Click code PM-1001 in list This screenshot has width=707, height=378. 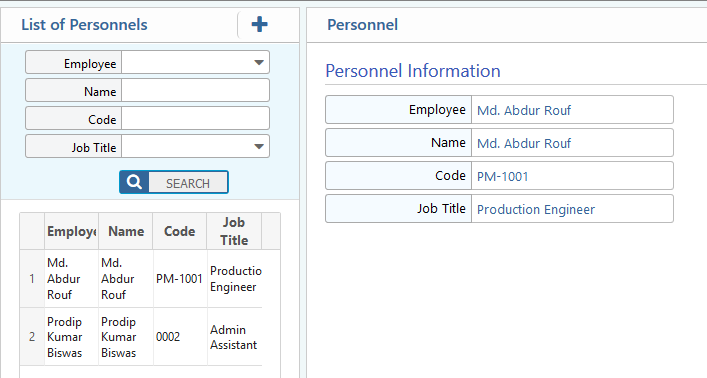[x=179, y=279]
